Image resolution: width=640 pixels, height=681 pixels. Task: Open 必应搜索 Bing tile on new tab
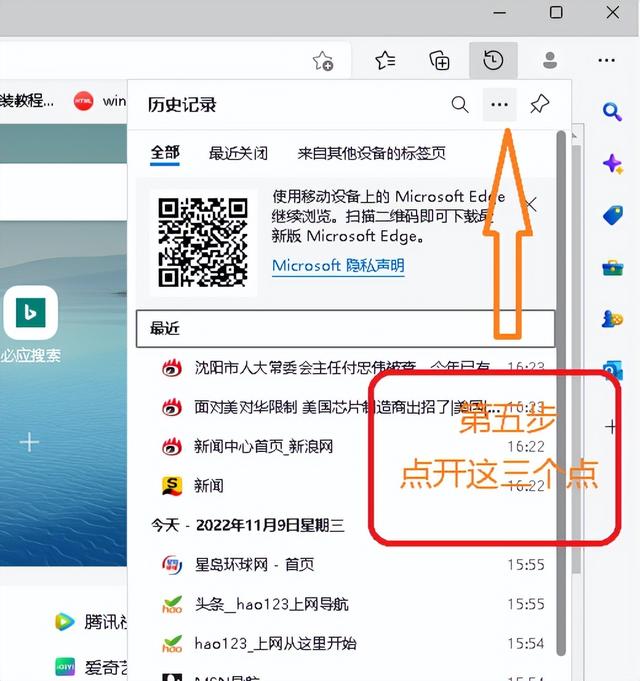click(x=30, y=313)
